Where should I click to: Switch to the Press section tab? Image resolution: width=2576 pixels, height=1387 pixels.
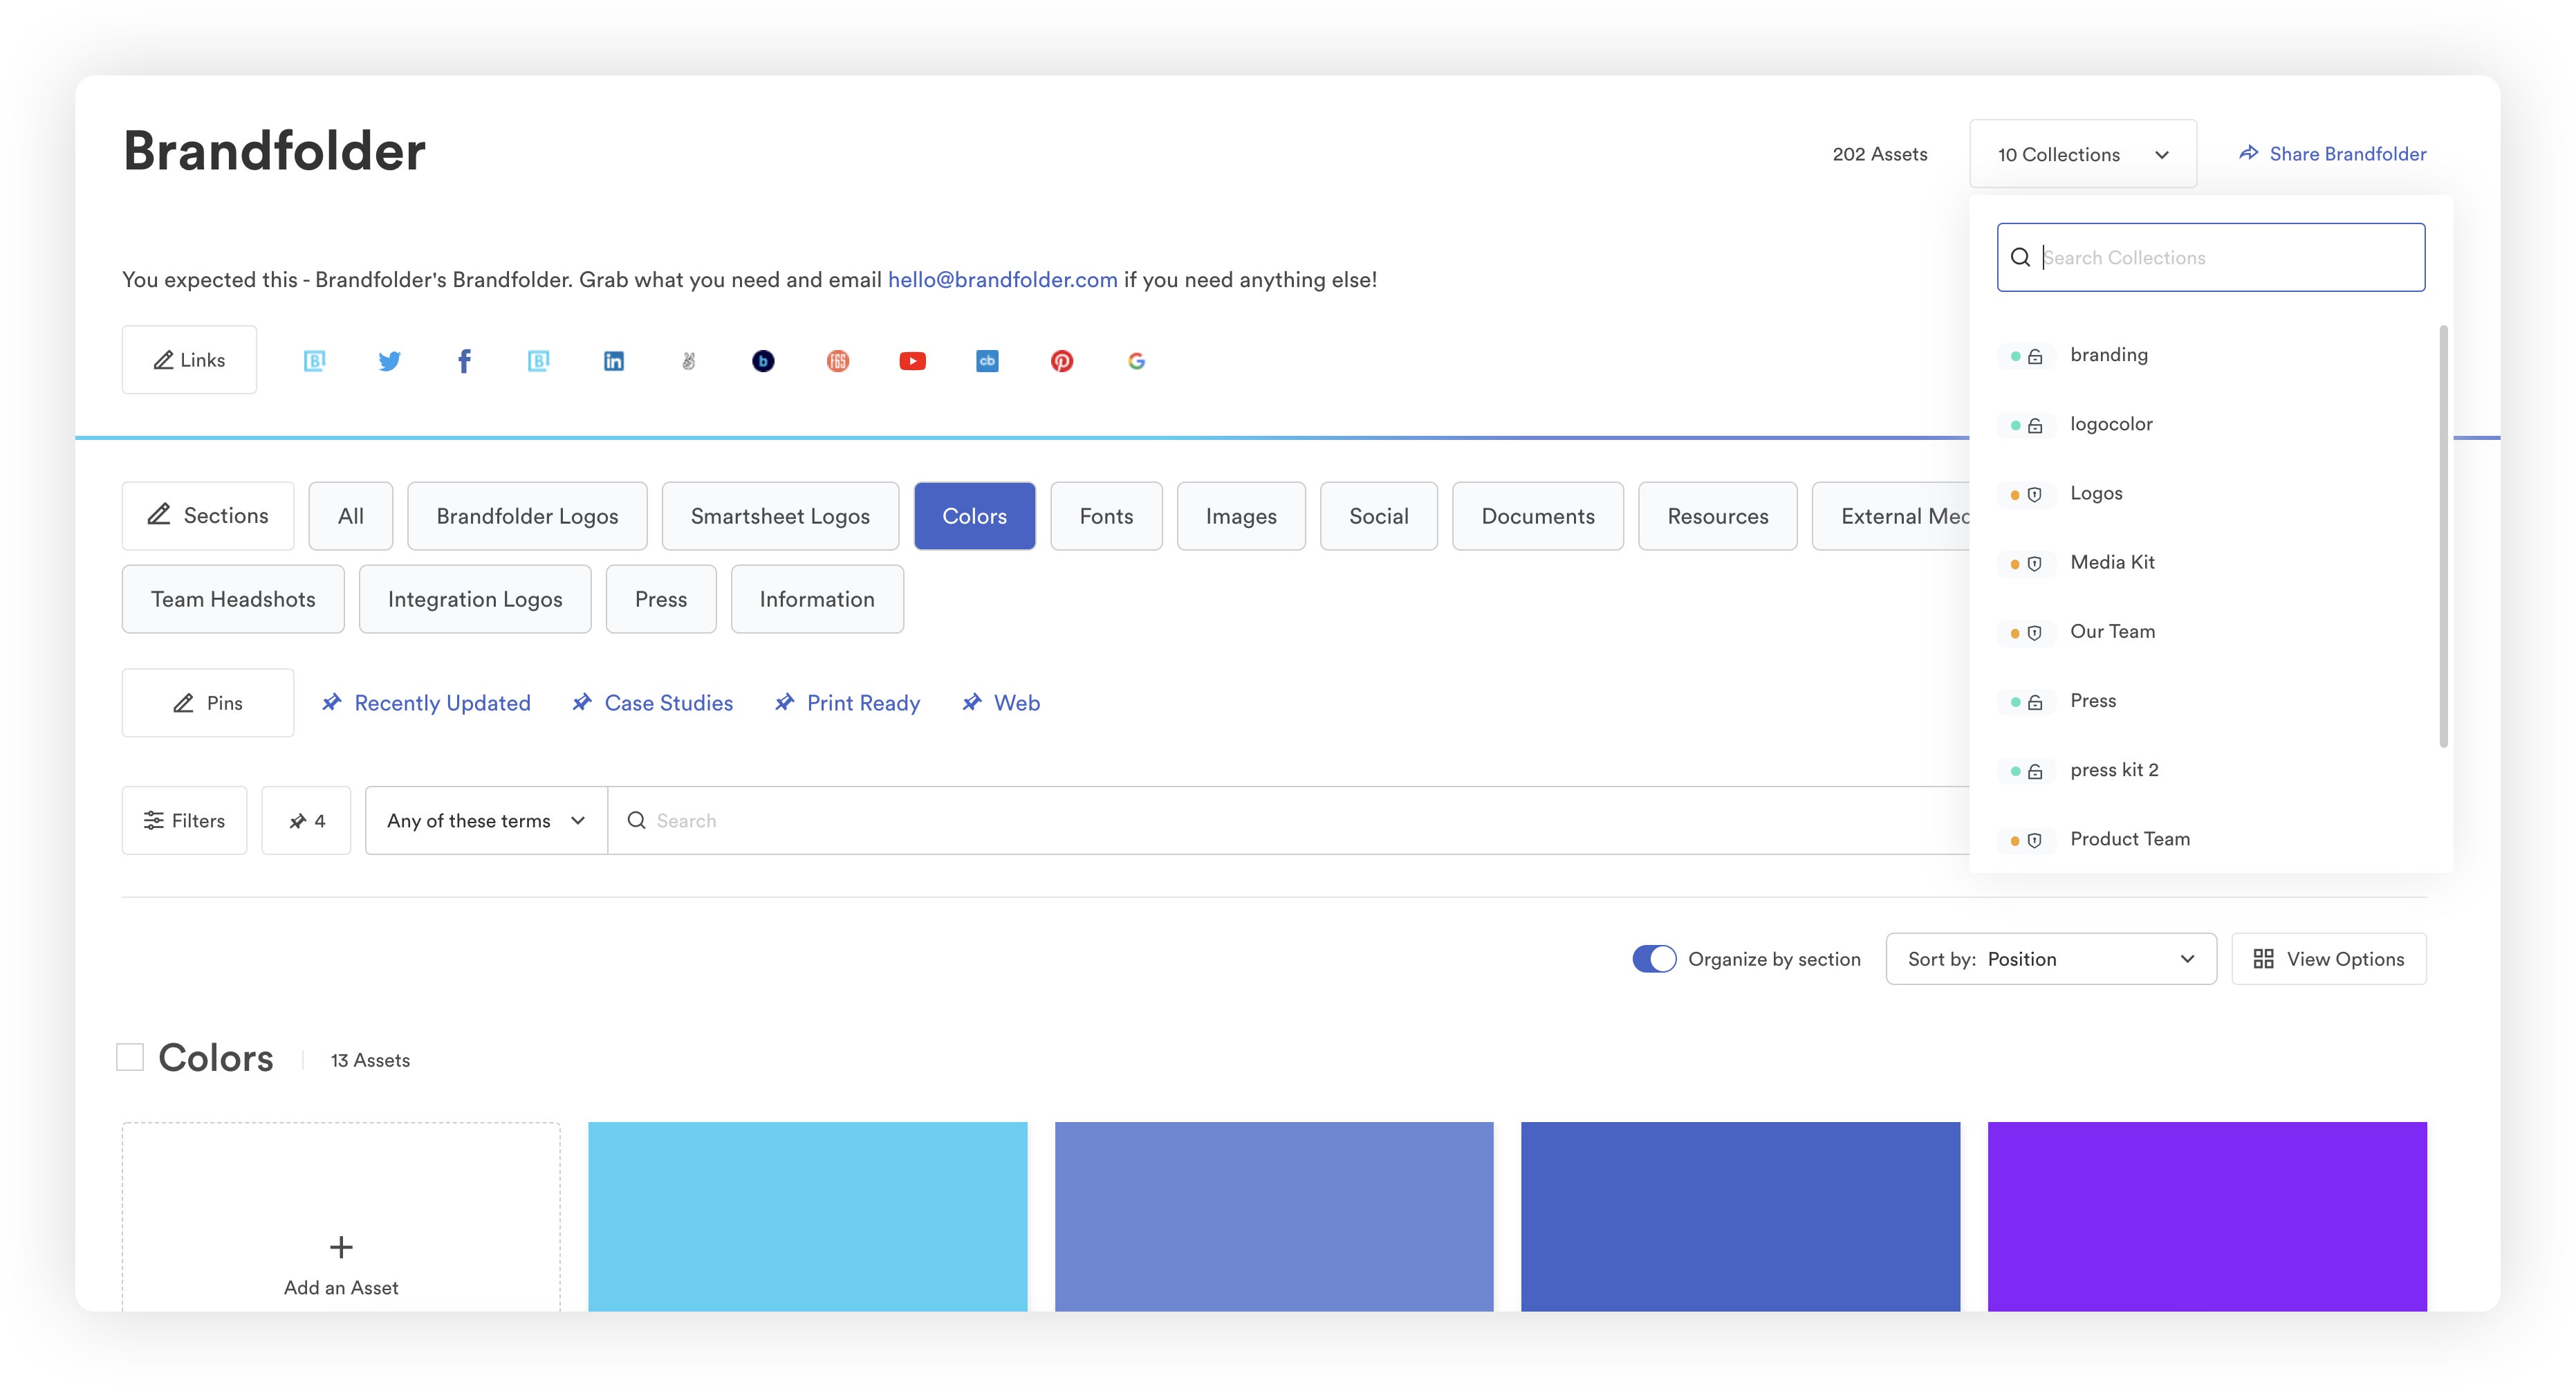[661, 599]
